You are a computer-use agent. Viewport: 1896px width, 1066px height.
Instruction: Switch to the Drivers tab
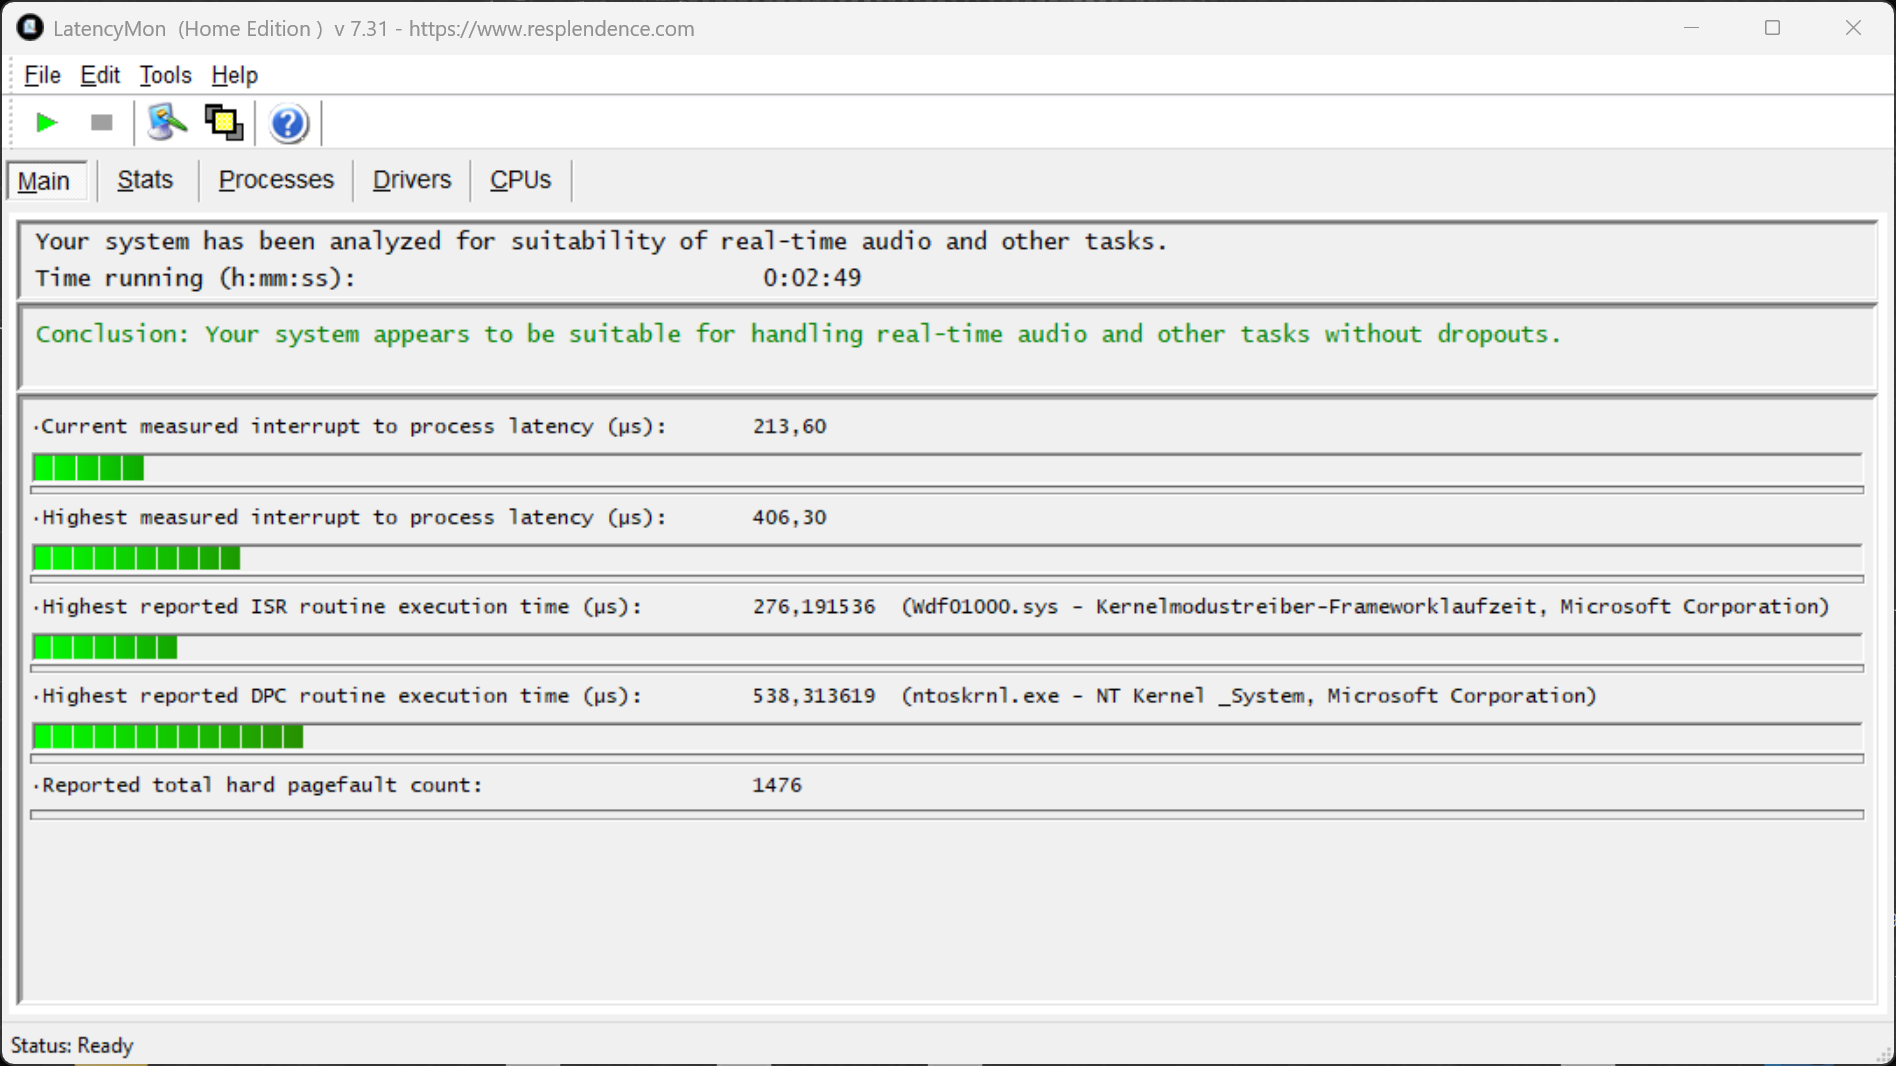[412, 180]
